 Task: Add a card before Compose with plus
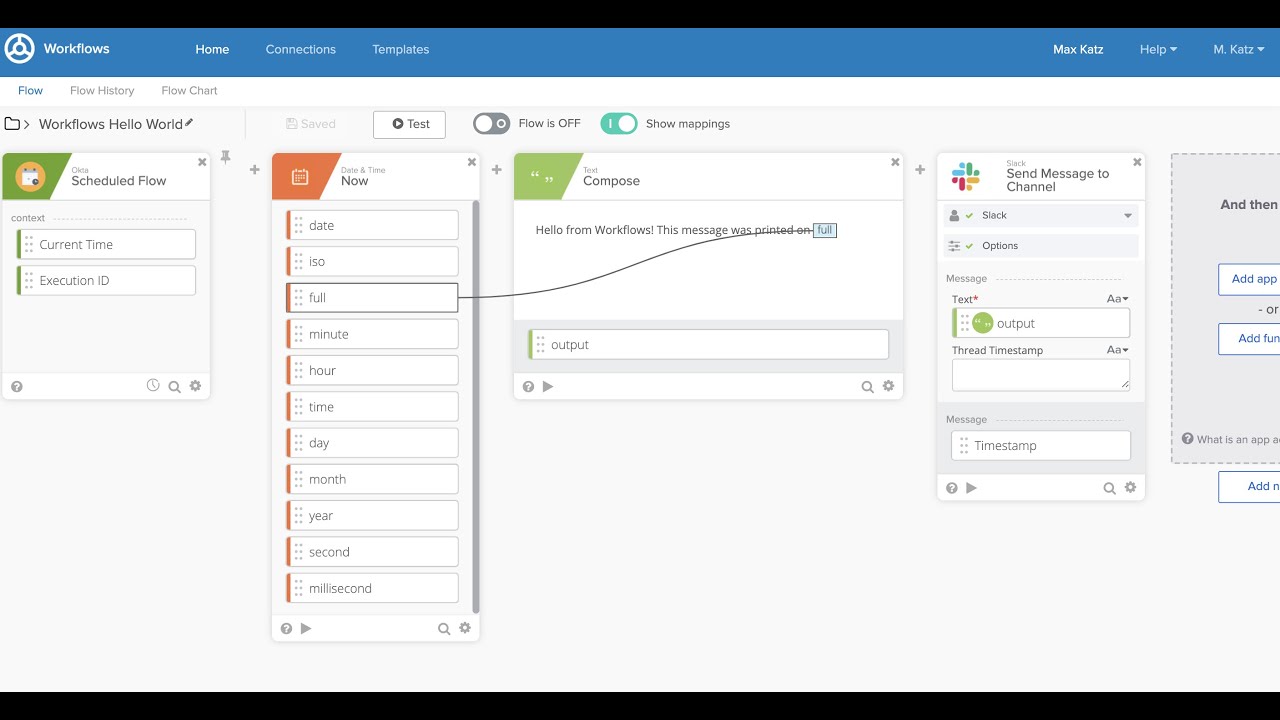click(x=497, y=170)
